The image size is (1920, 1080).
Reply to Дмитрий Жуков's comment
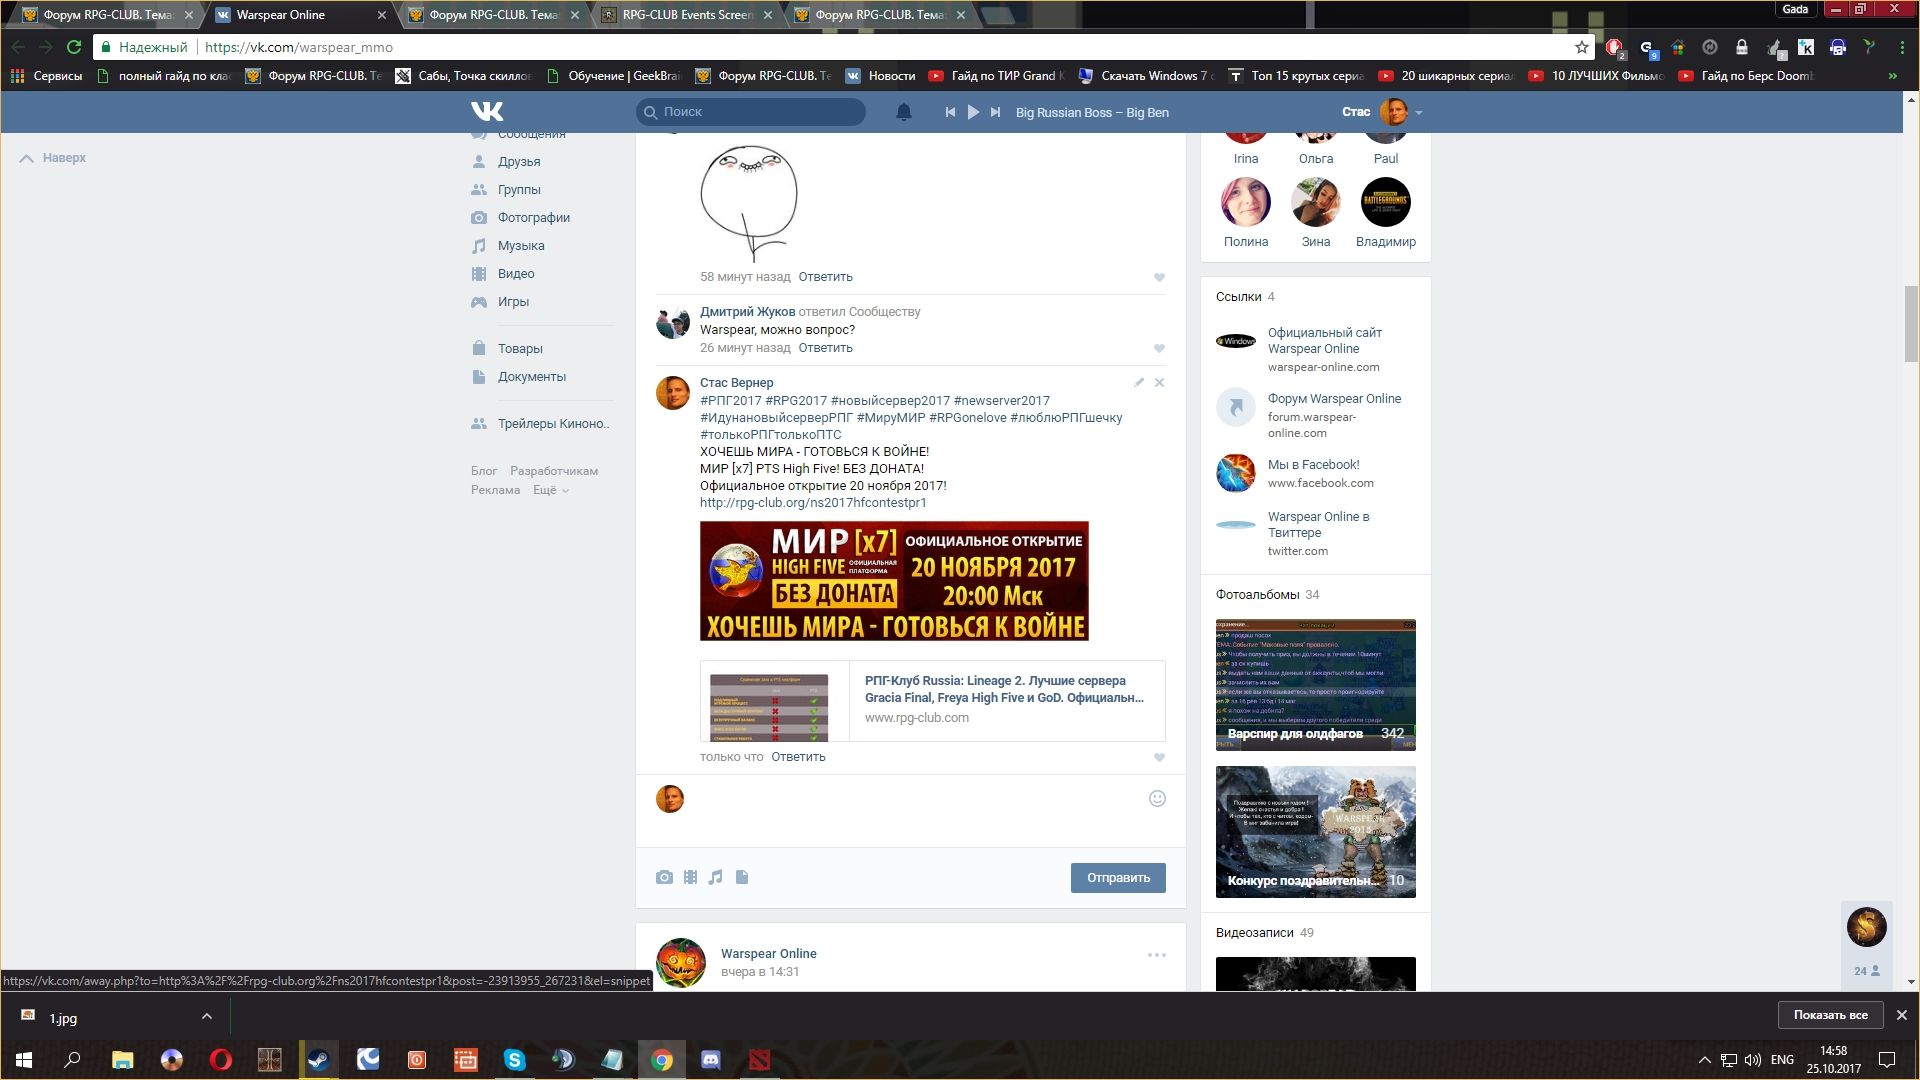point(825,348)
